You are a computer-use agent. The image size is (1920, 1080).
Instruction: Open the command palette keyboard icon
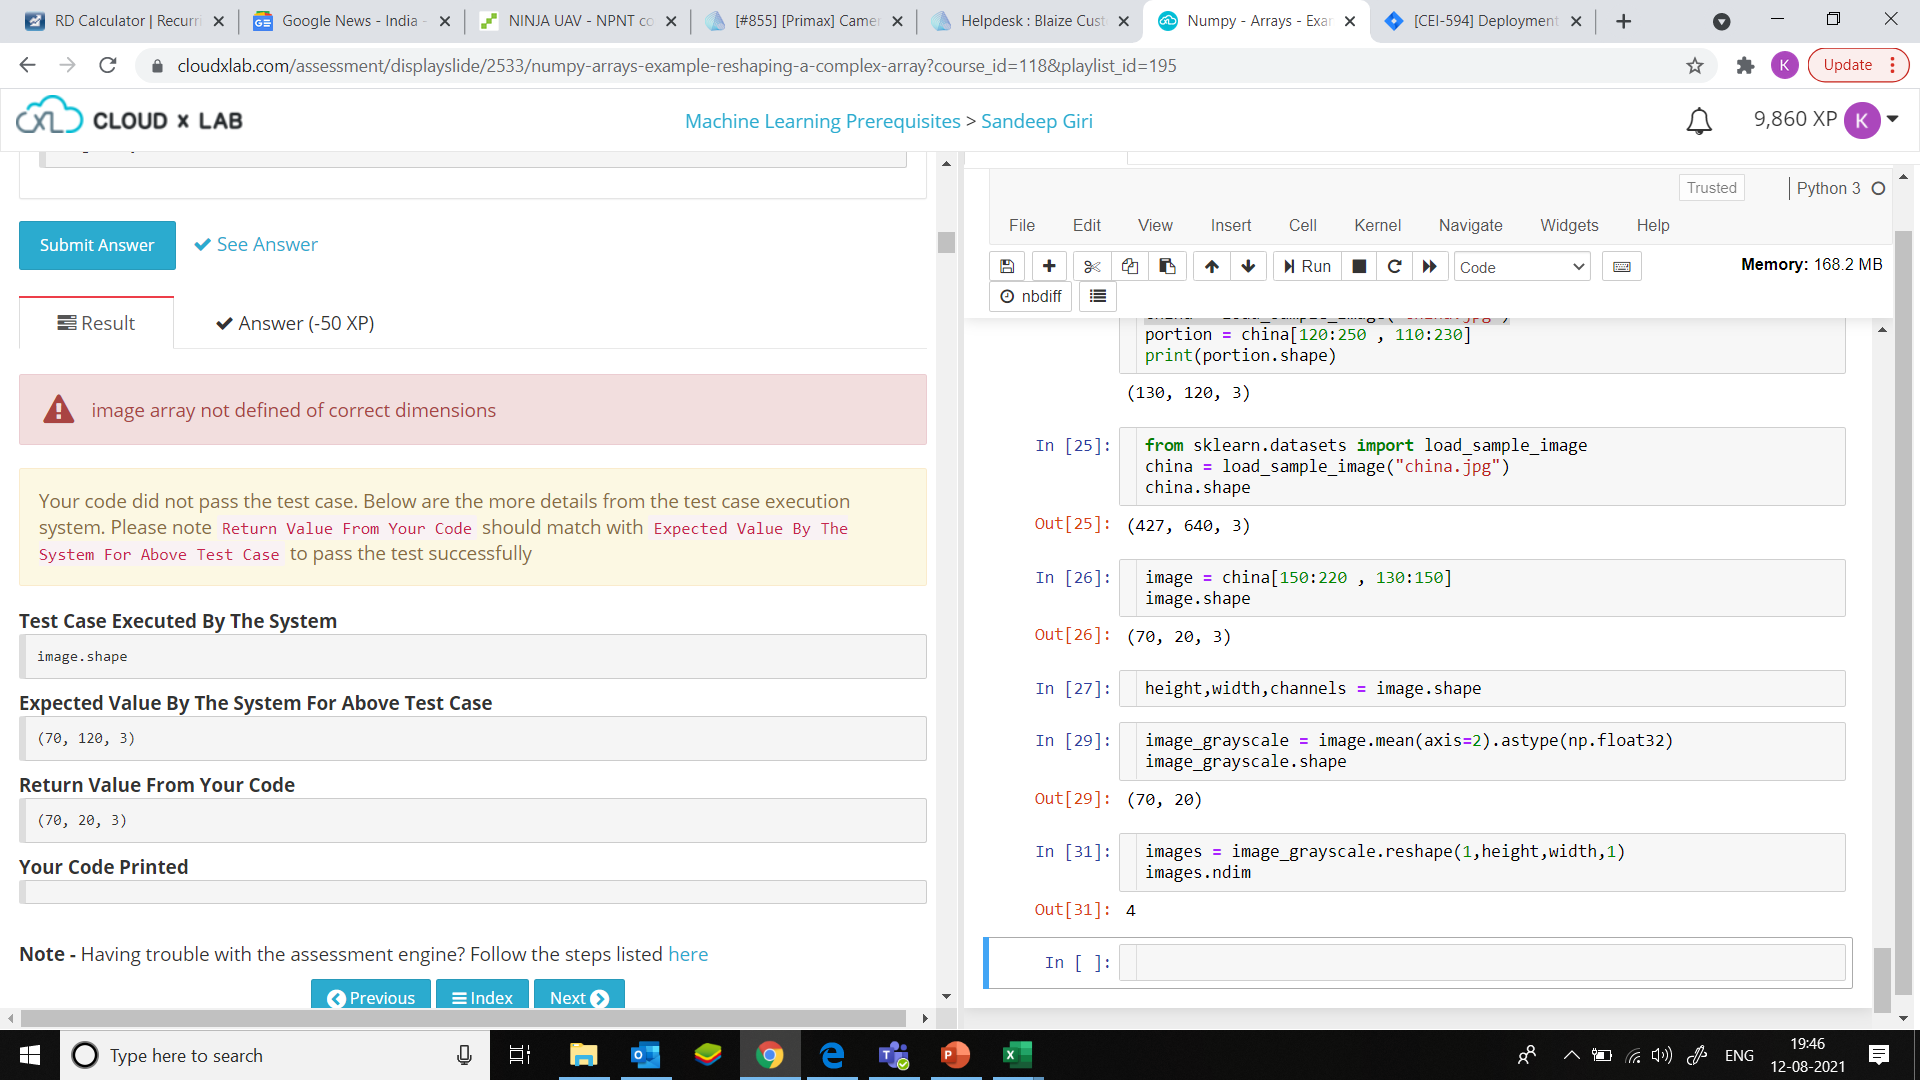[1621, 266]
